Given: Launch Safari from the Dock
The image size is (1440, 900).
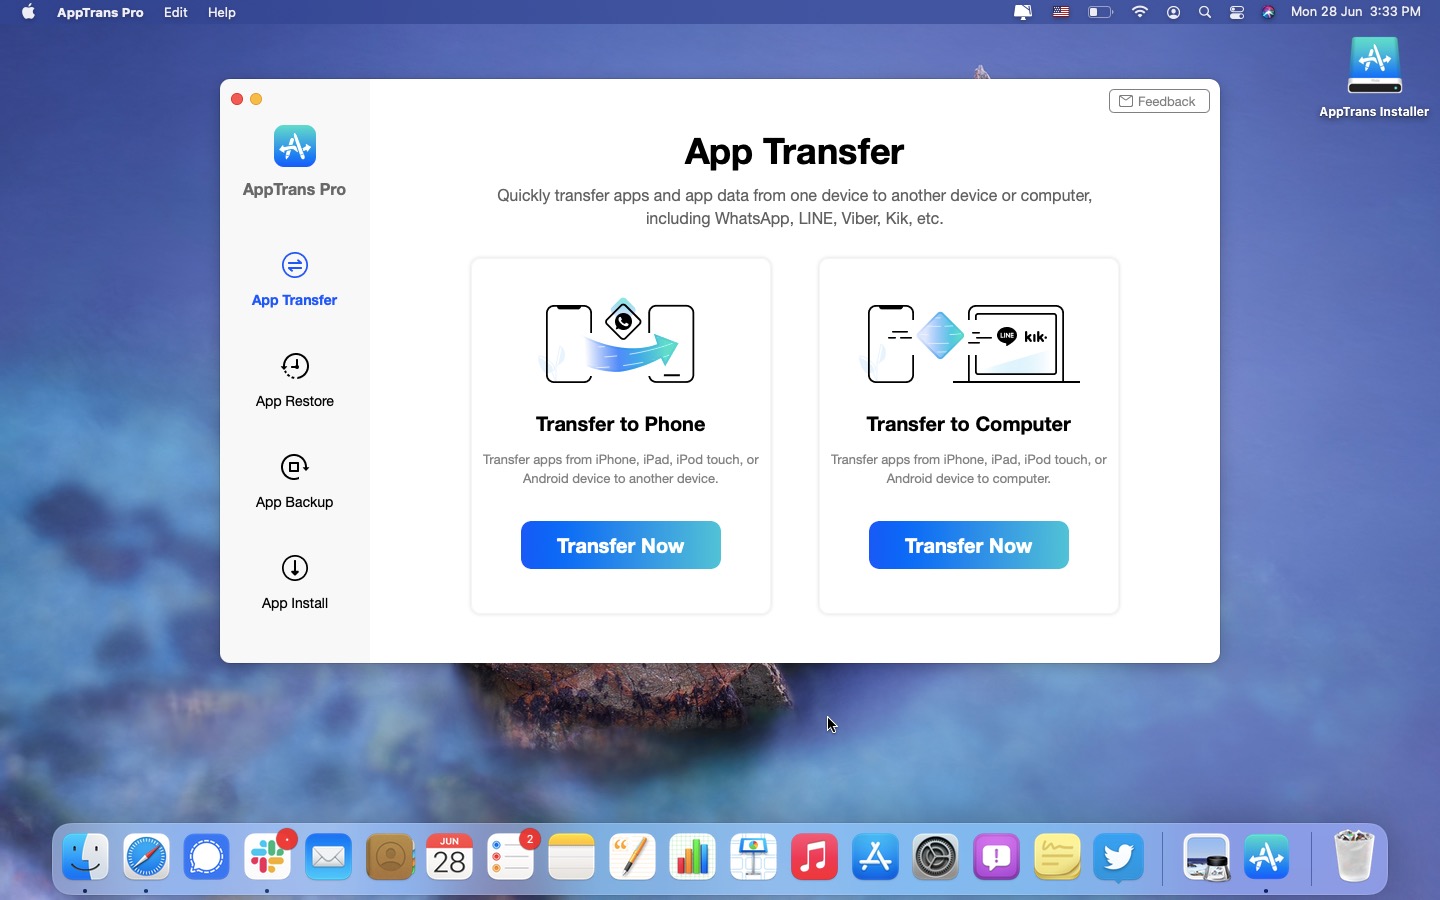Looking at the screenshot, I should pyautogui.click(x=147, y=858).
